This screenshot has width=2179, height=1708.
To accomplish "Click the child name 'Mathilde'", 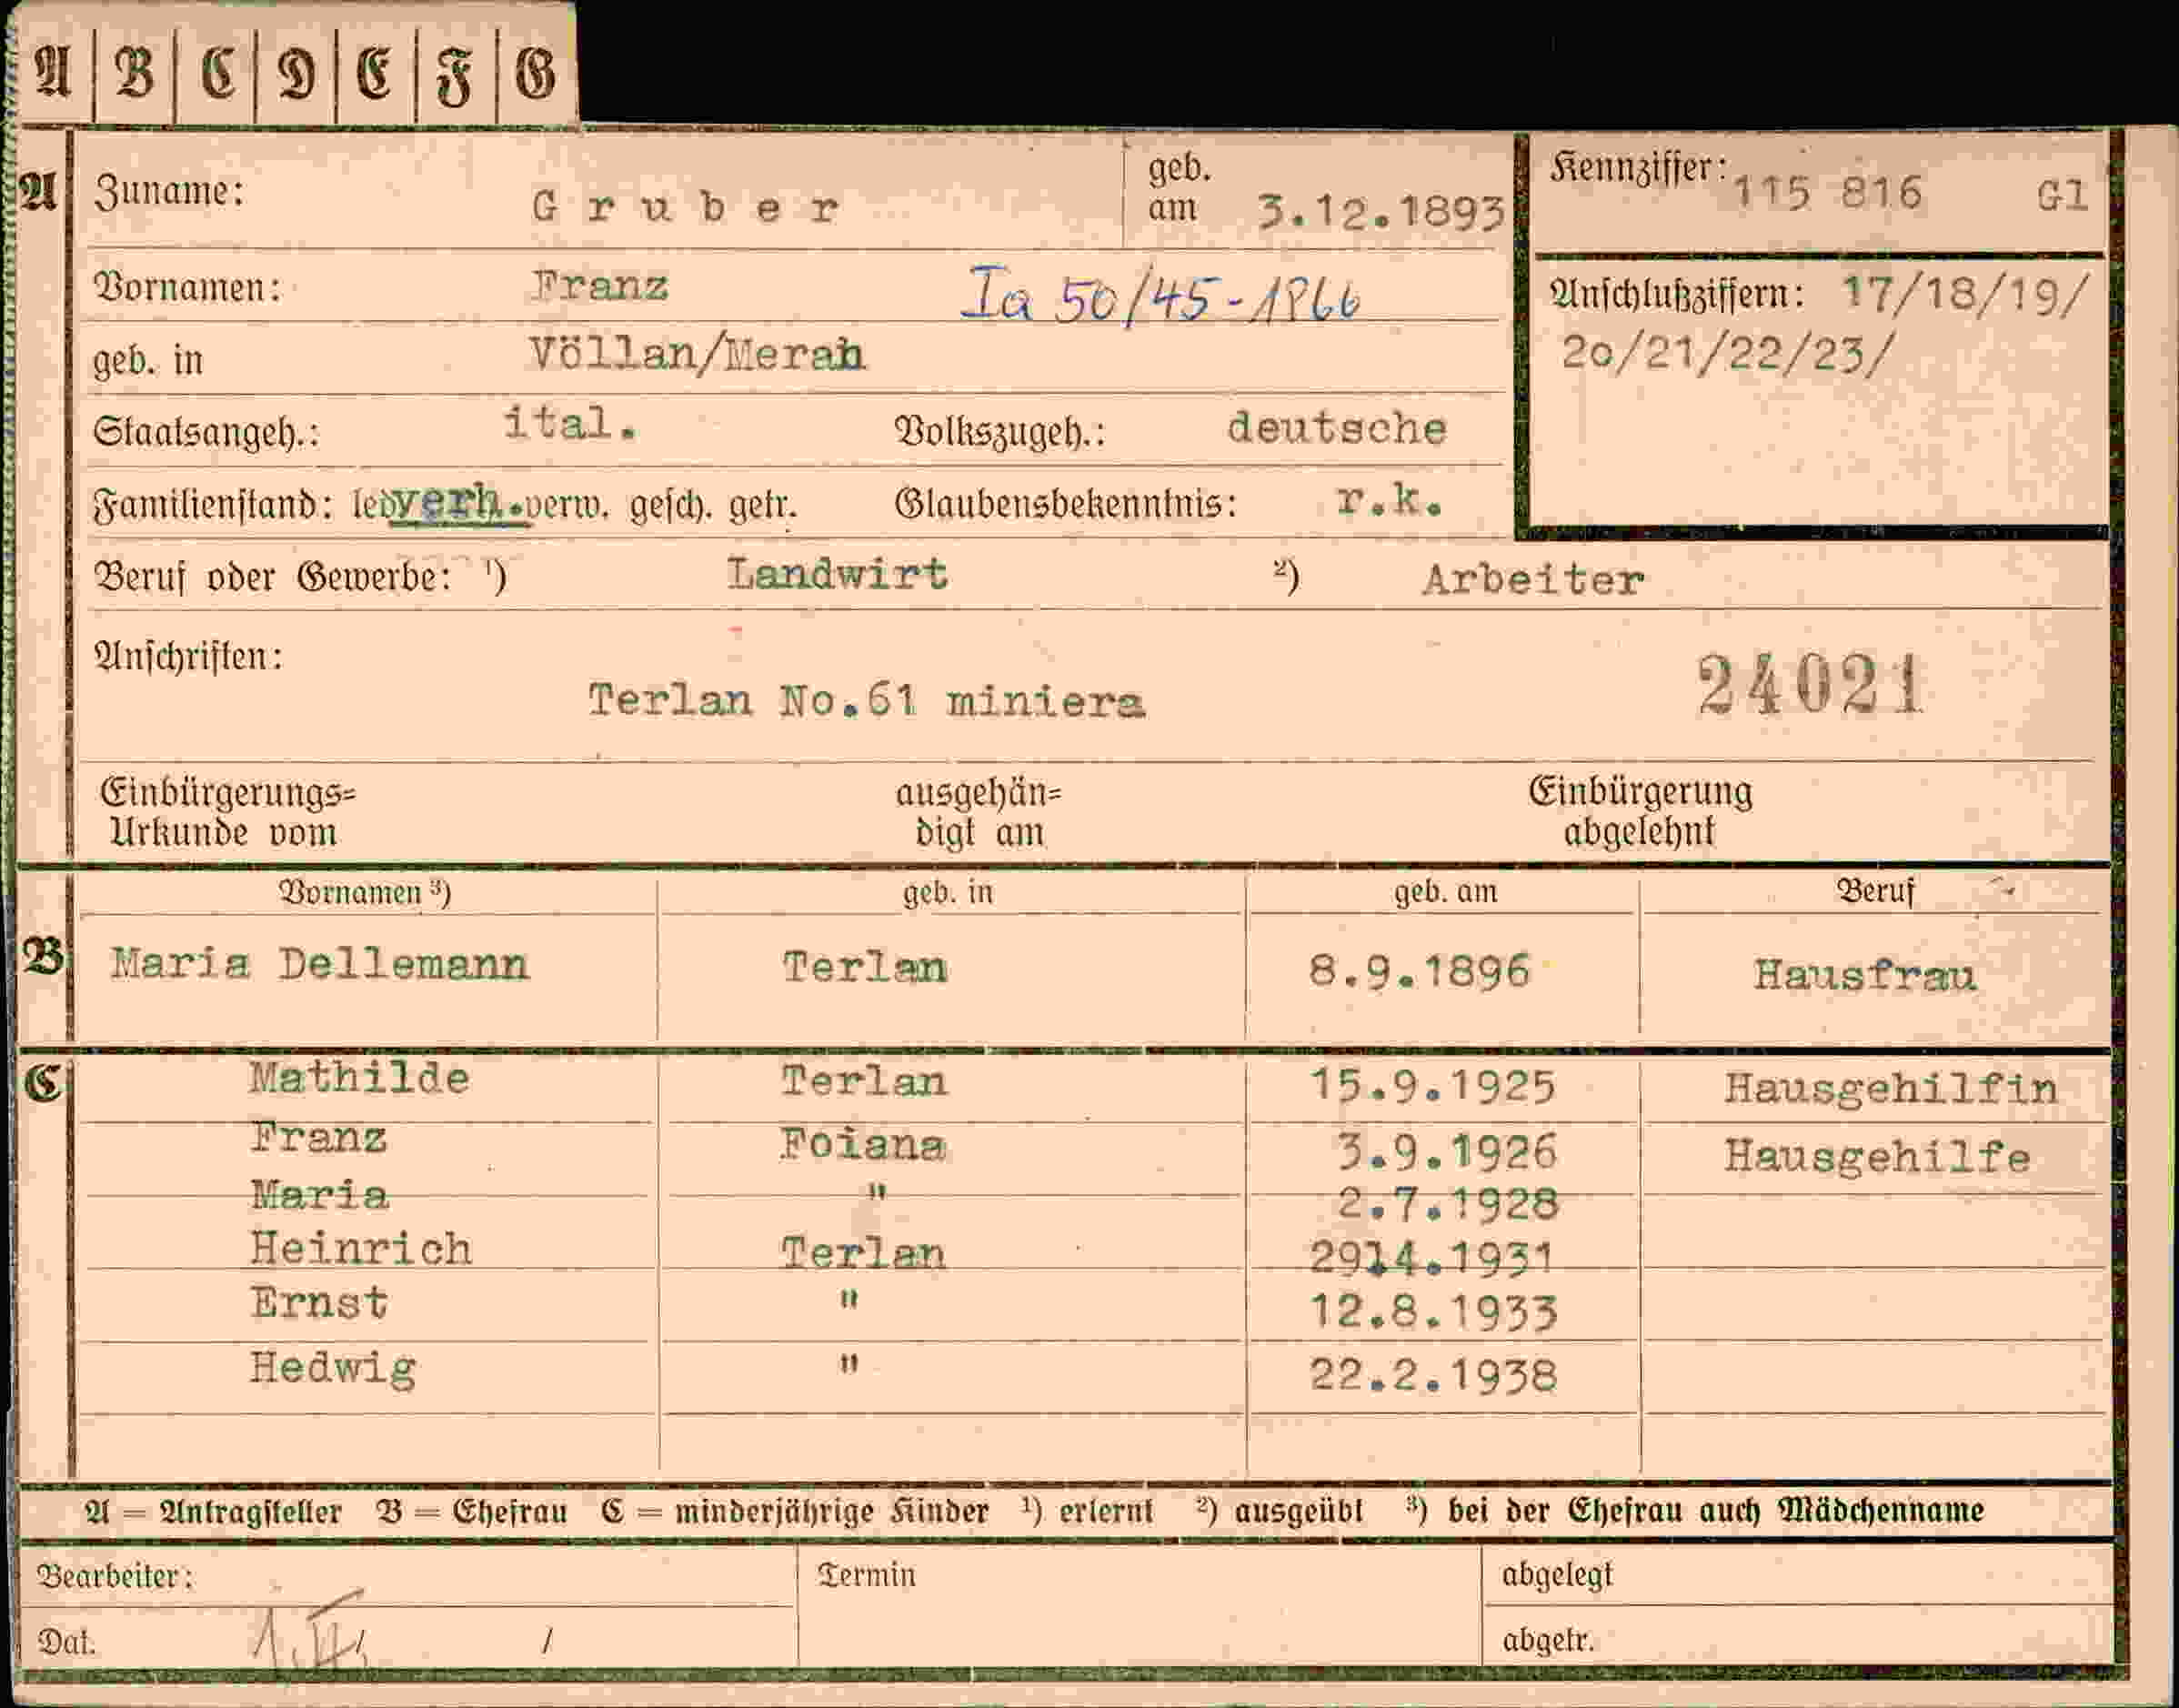I will [359, 1078].
